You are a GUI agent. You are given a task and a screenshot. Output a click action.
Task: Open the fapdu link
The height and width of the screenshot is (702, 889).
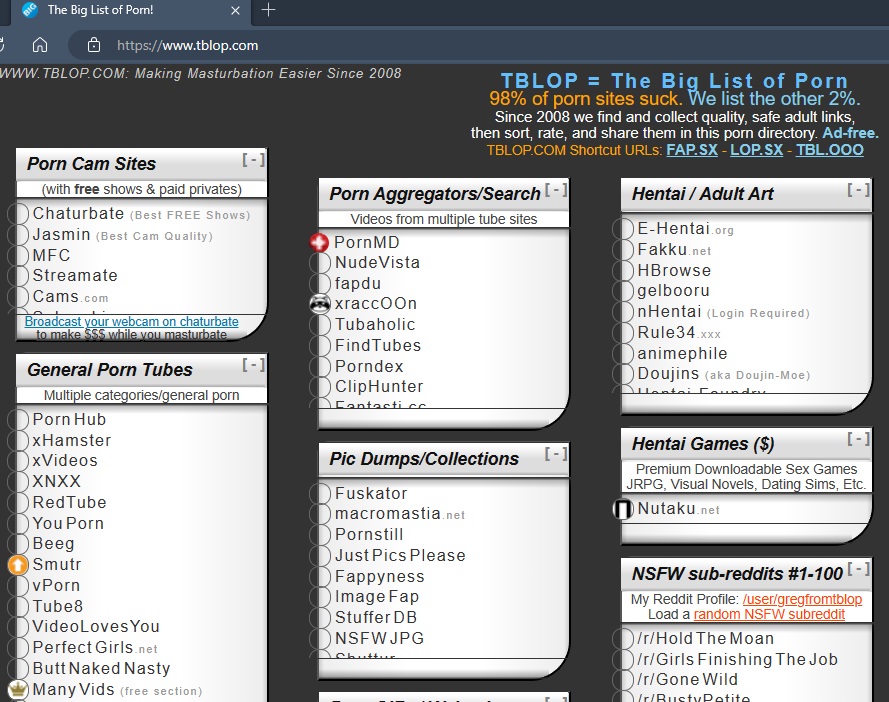[x=358, y=284]
